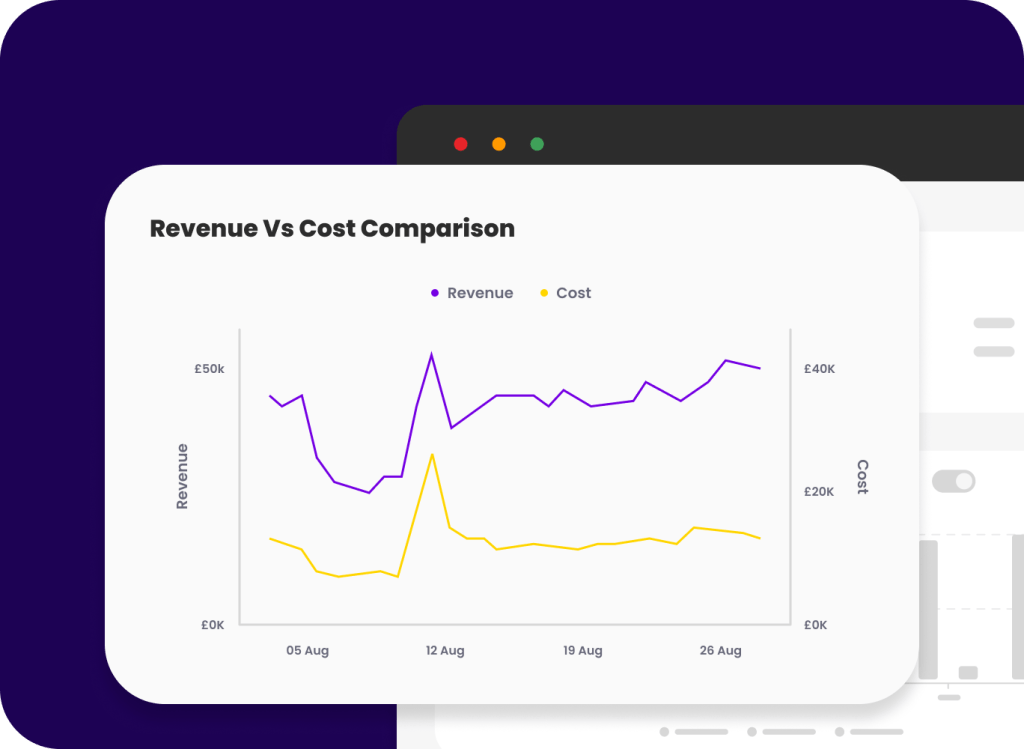1024x749 pixels.
Task: Click the £40K cost axis label
Action: [x=819, y=369]
